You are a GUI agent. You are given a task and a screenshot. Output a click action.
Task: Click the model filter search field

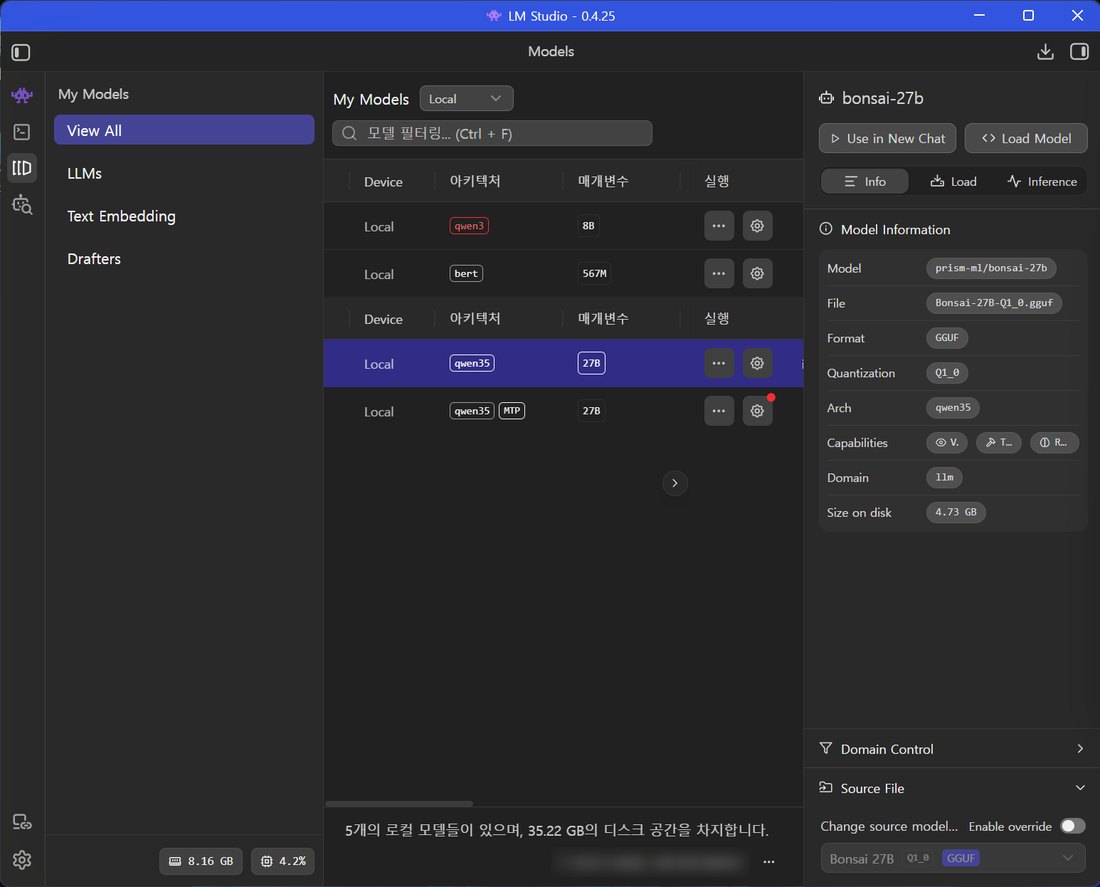[492, 133]
